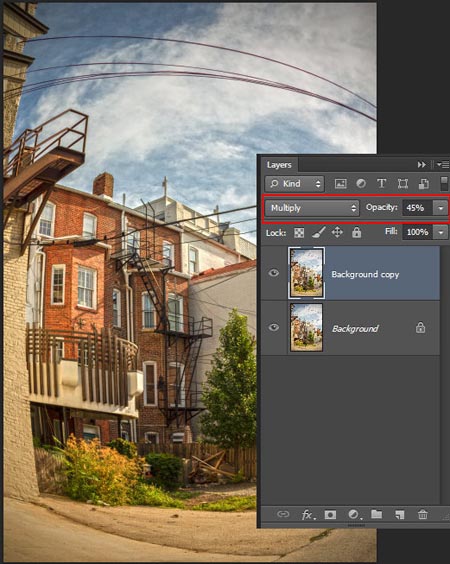The image size is (450, 564).
Task: Create new fill or adjustment layer
Action: coord(354,514)
